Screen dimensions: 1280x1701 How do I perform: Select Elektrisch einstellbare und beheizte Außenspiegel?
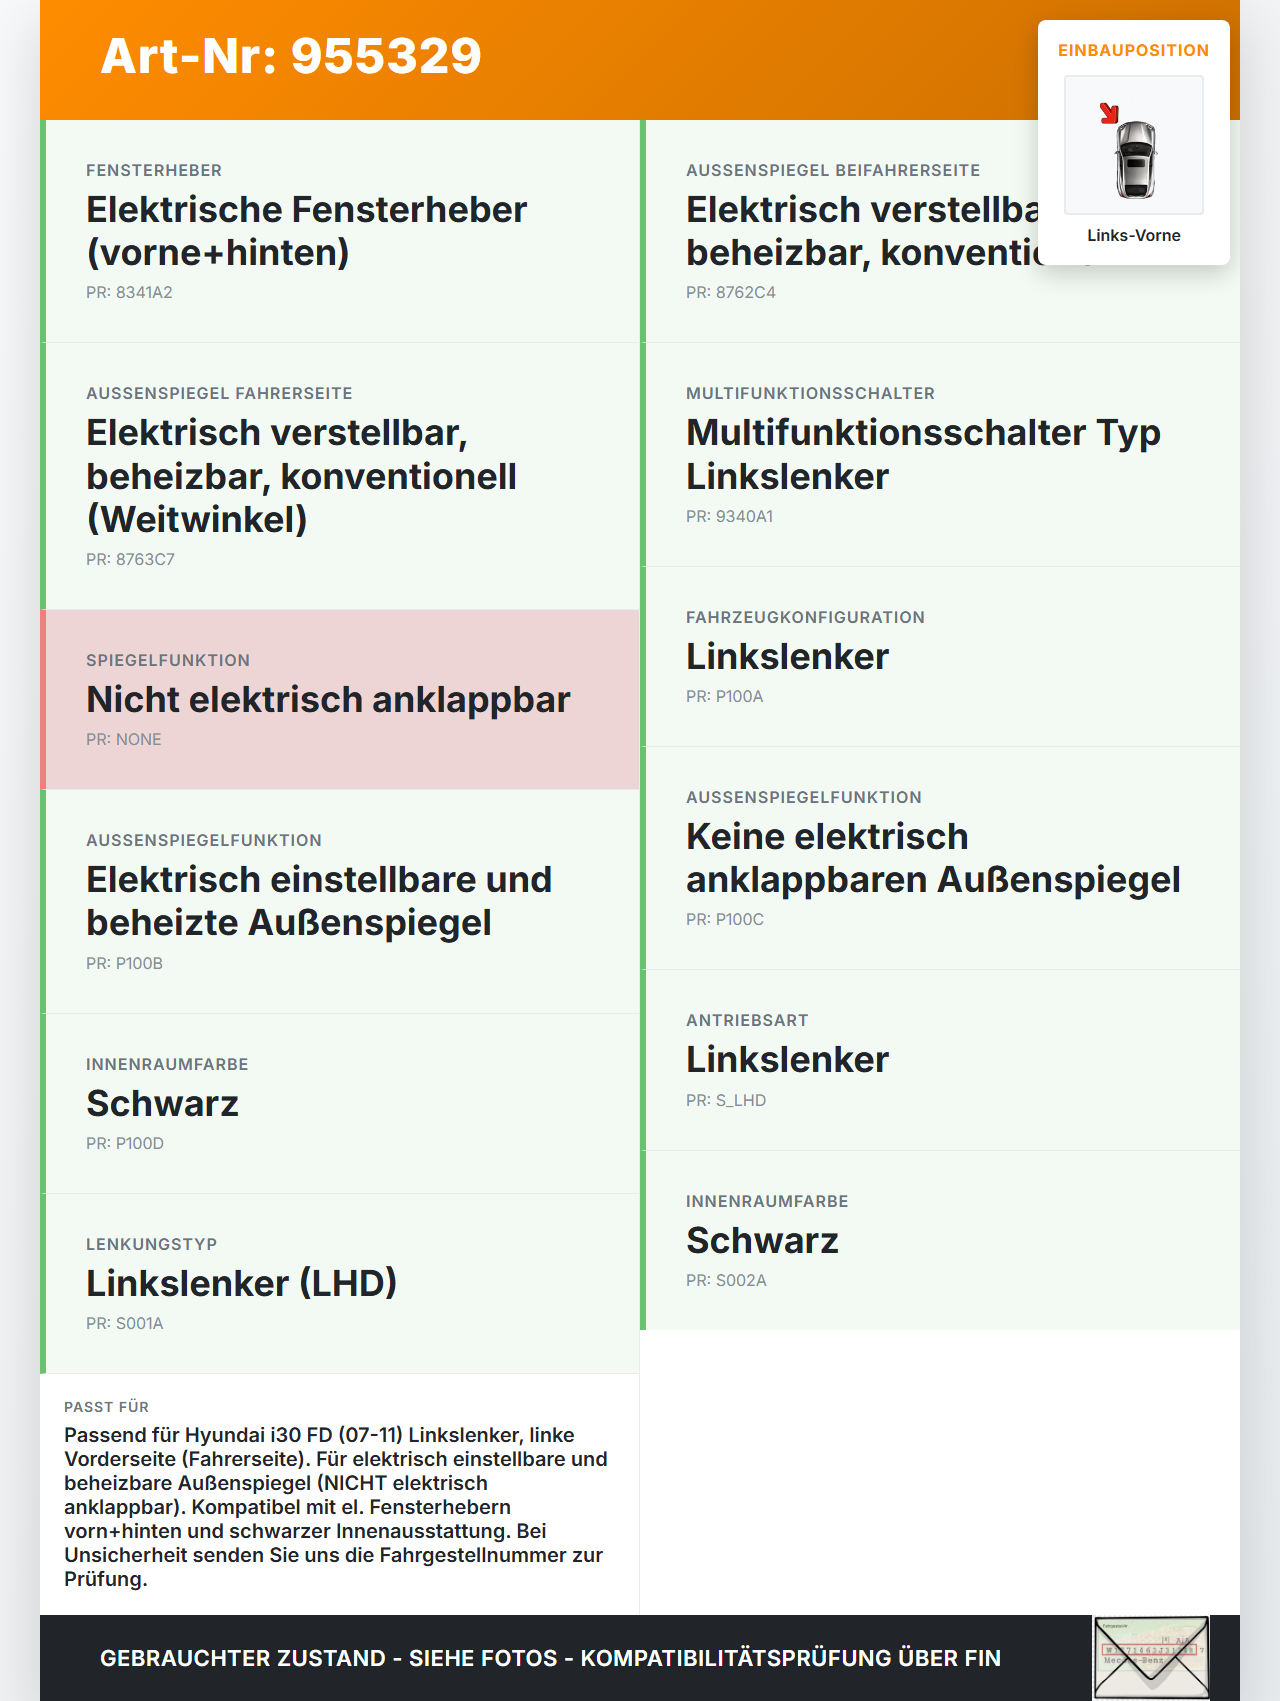(340, 901)
